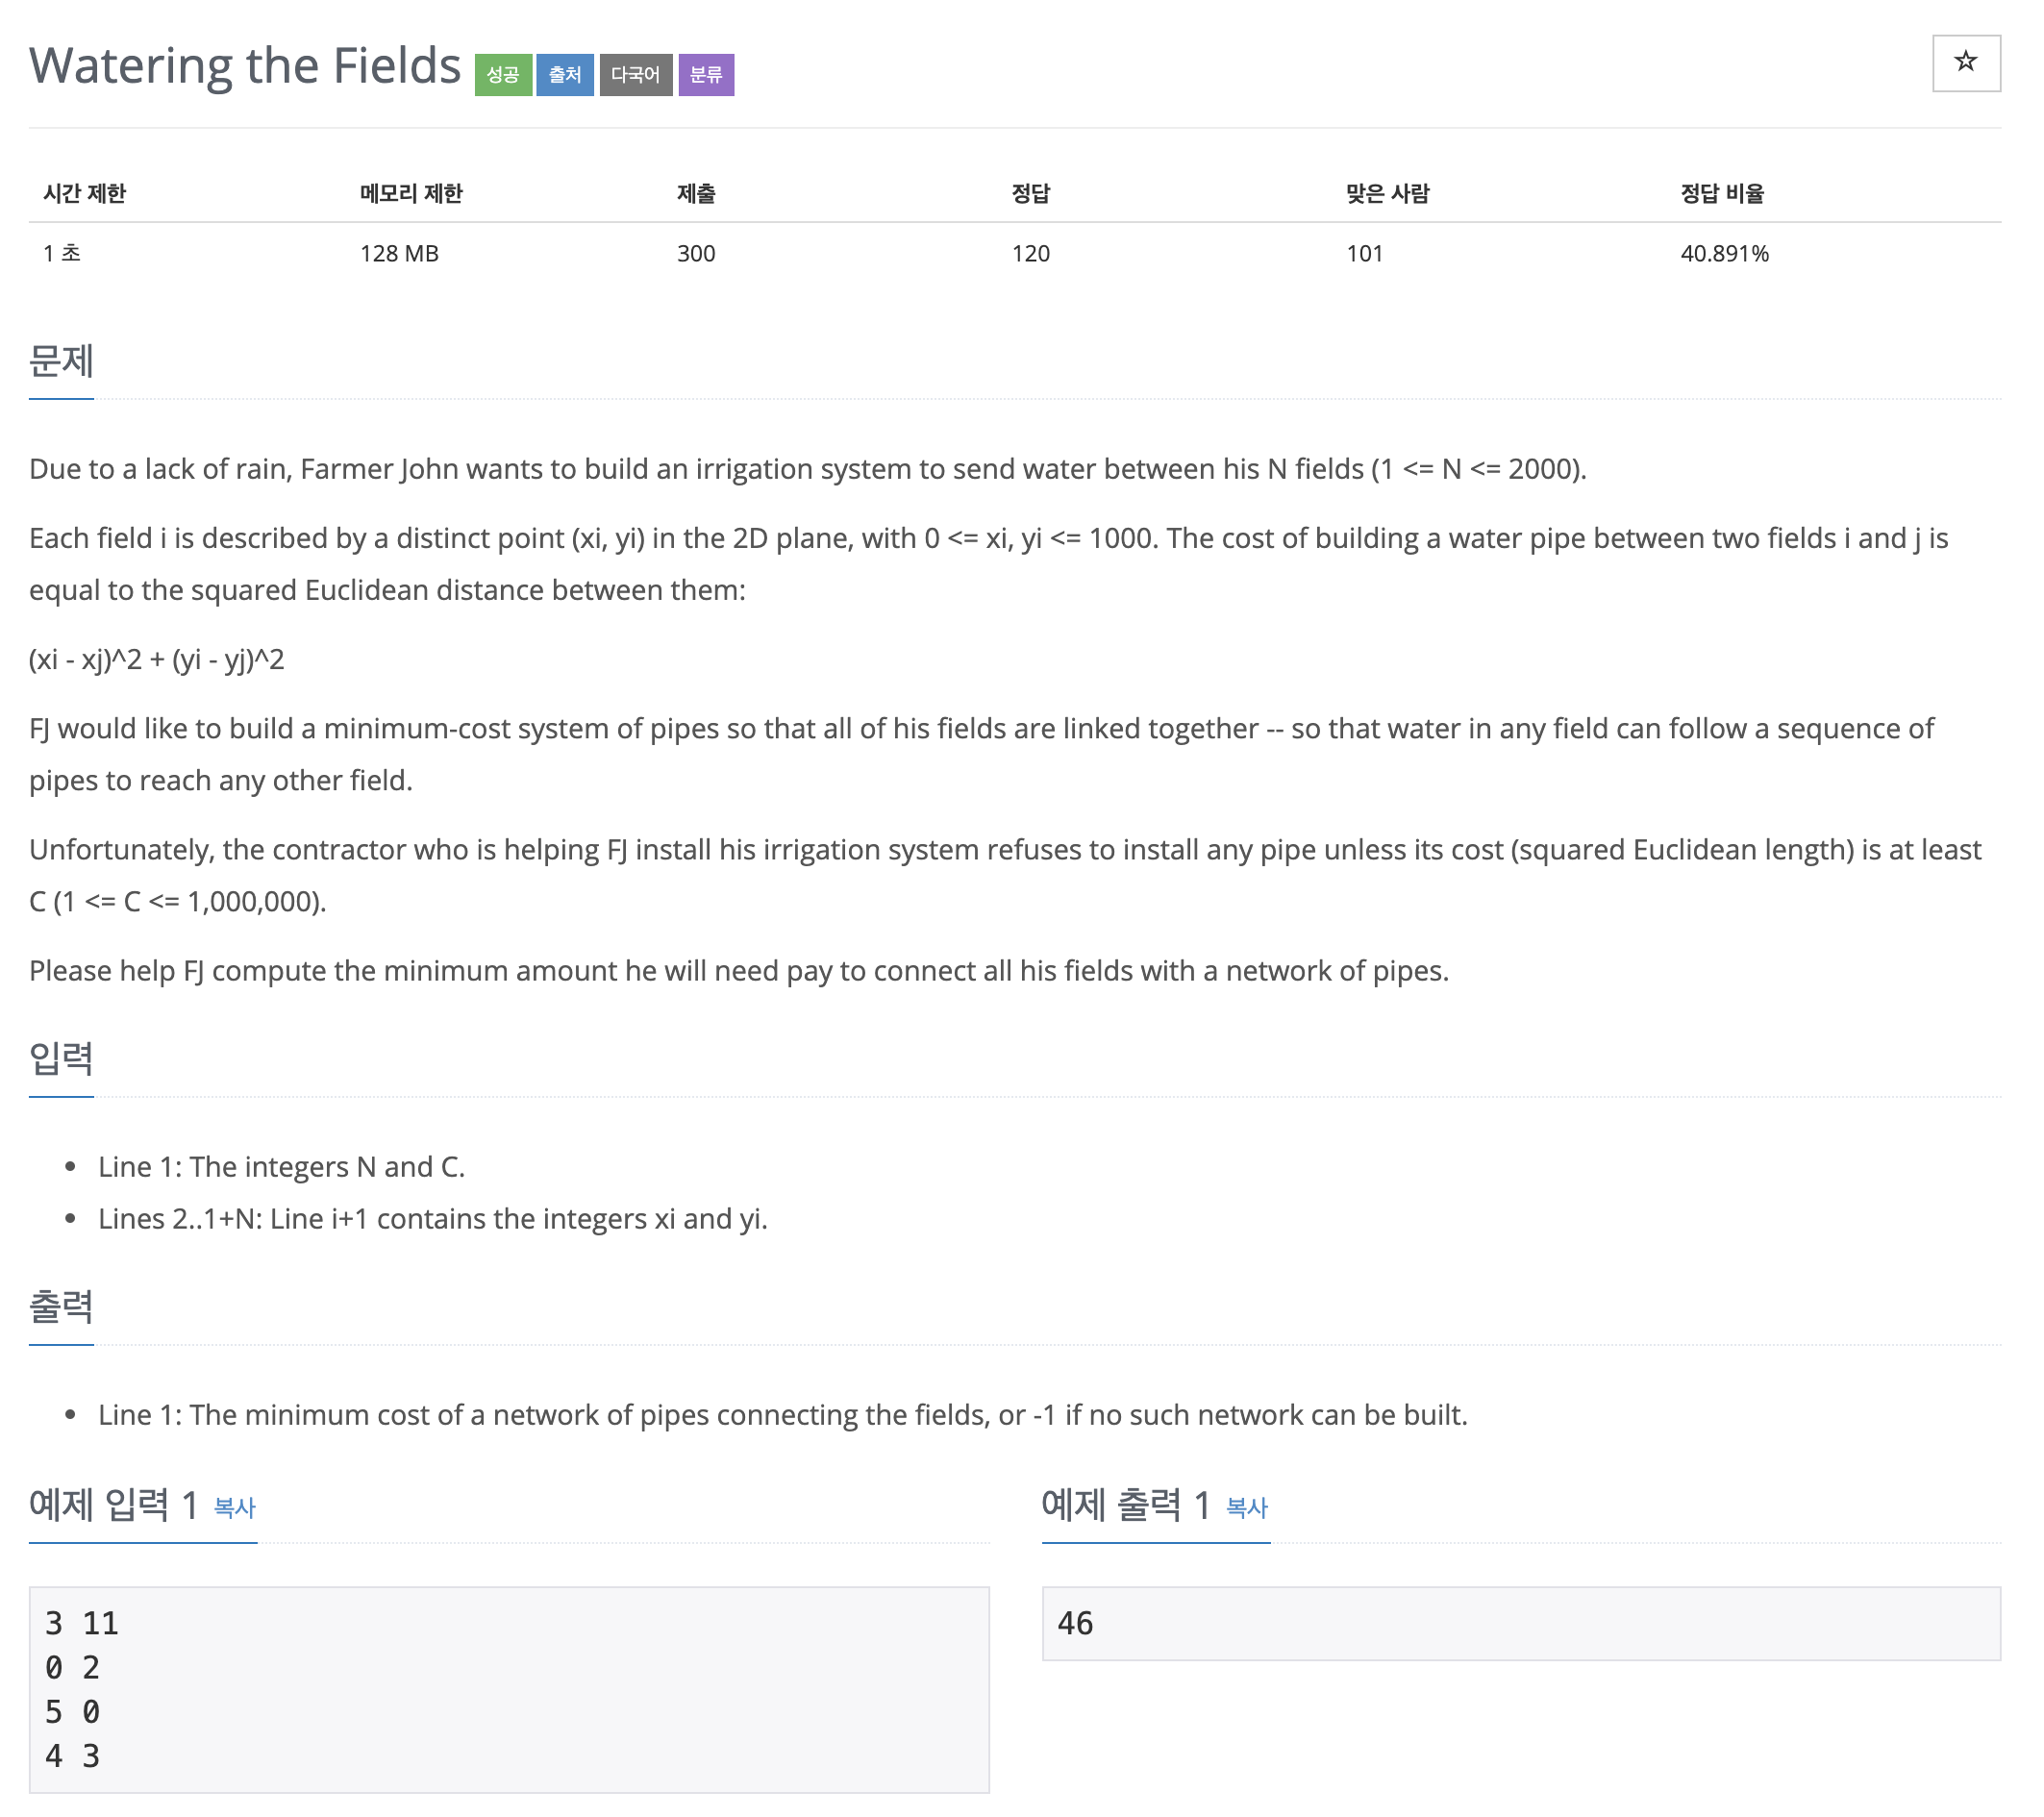Click the 출력 section heading
The height and width of the screenshot is (1817, 2044).
[61, 1306]
